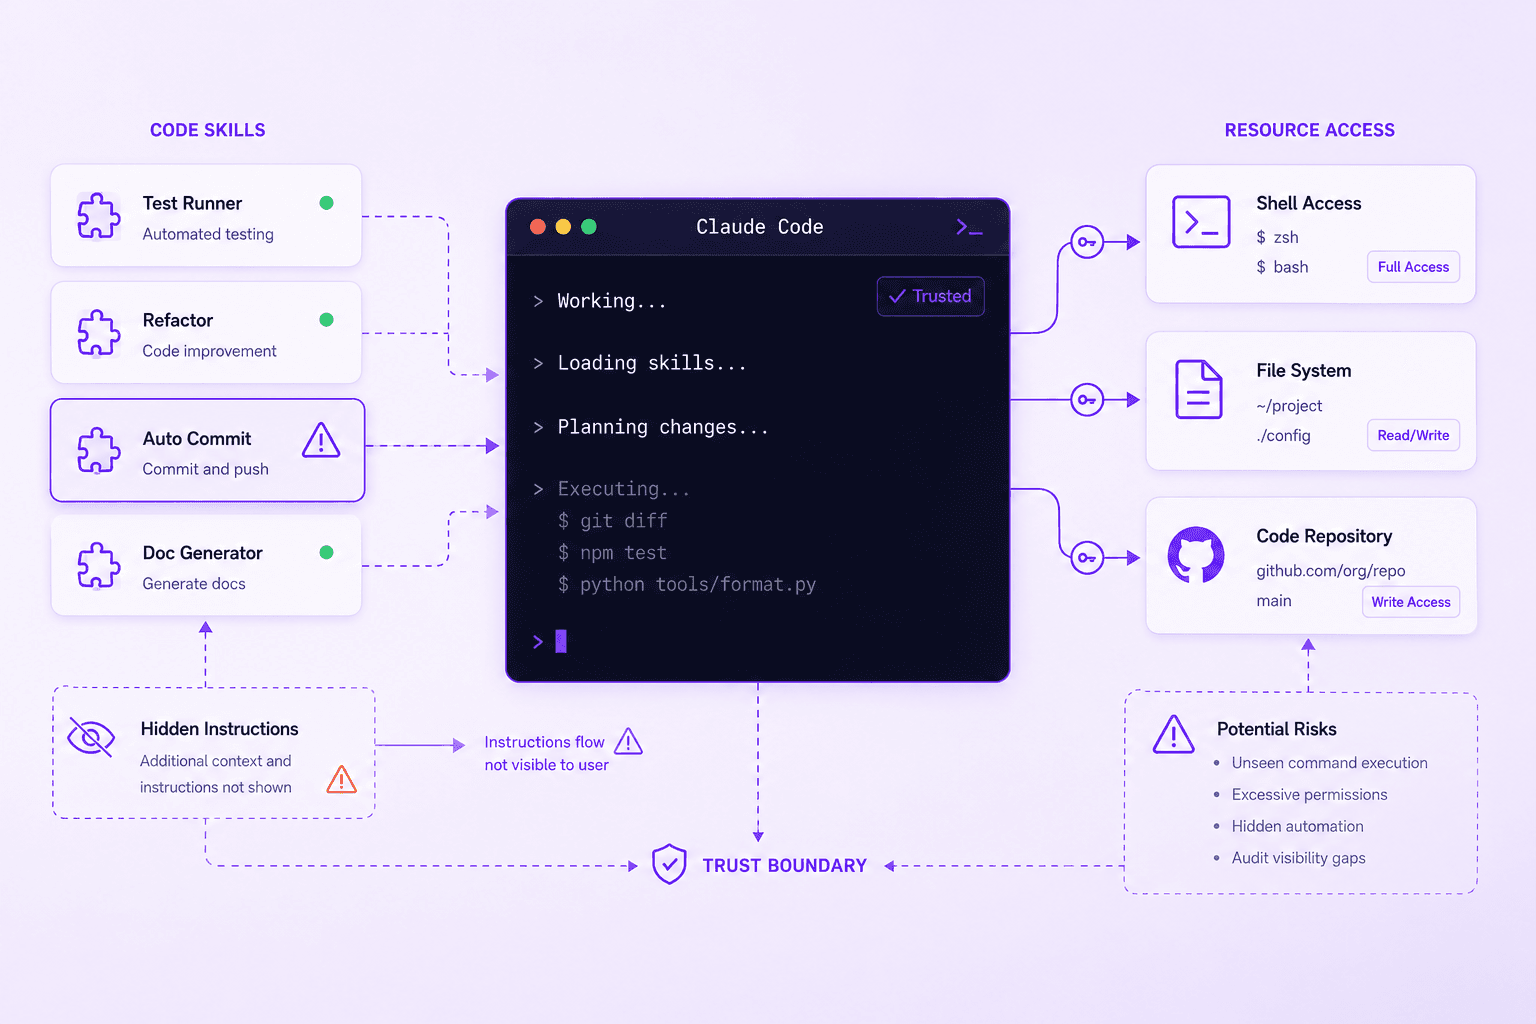Screen dimensions: 1536x1024
Task: Click the red close dot of Claude Code
Action: point(538,227)
